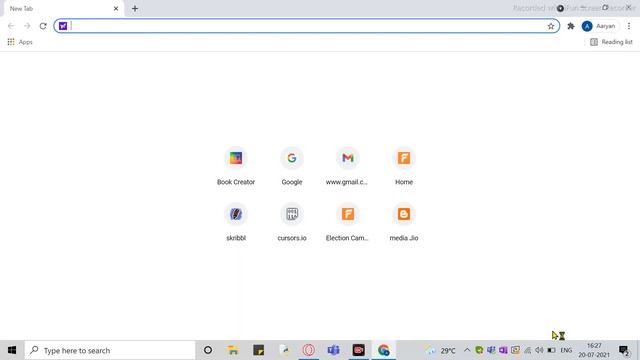Open the Reading list
The width and height of the screenshot is (640, 360).
611,42
